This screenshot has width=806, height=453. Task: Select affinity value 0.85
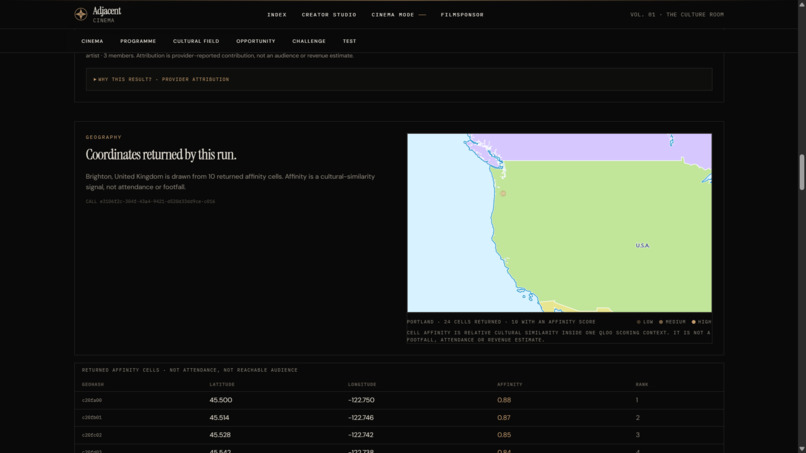(x=504, y=434)
